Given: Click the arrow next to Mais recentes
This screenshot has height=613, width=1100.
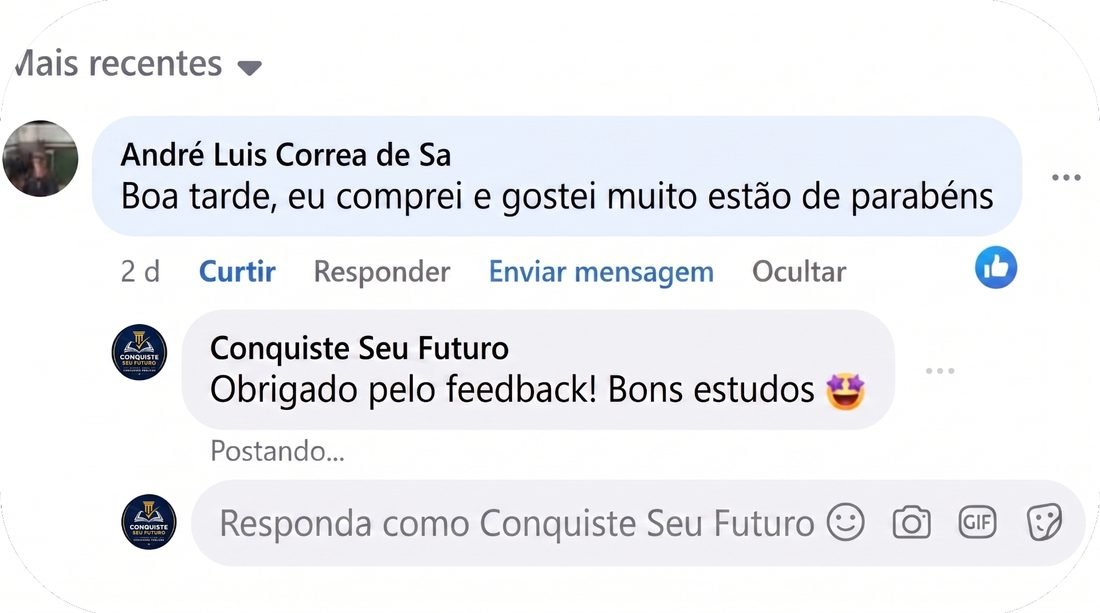Looking at the screenshot, I should tap(249, 67).
